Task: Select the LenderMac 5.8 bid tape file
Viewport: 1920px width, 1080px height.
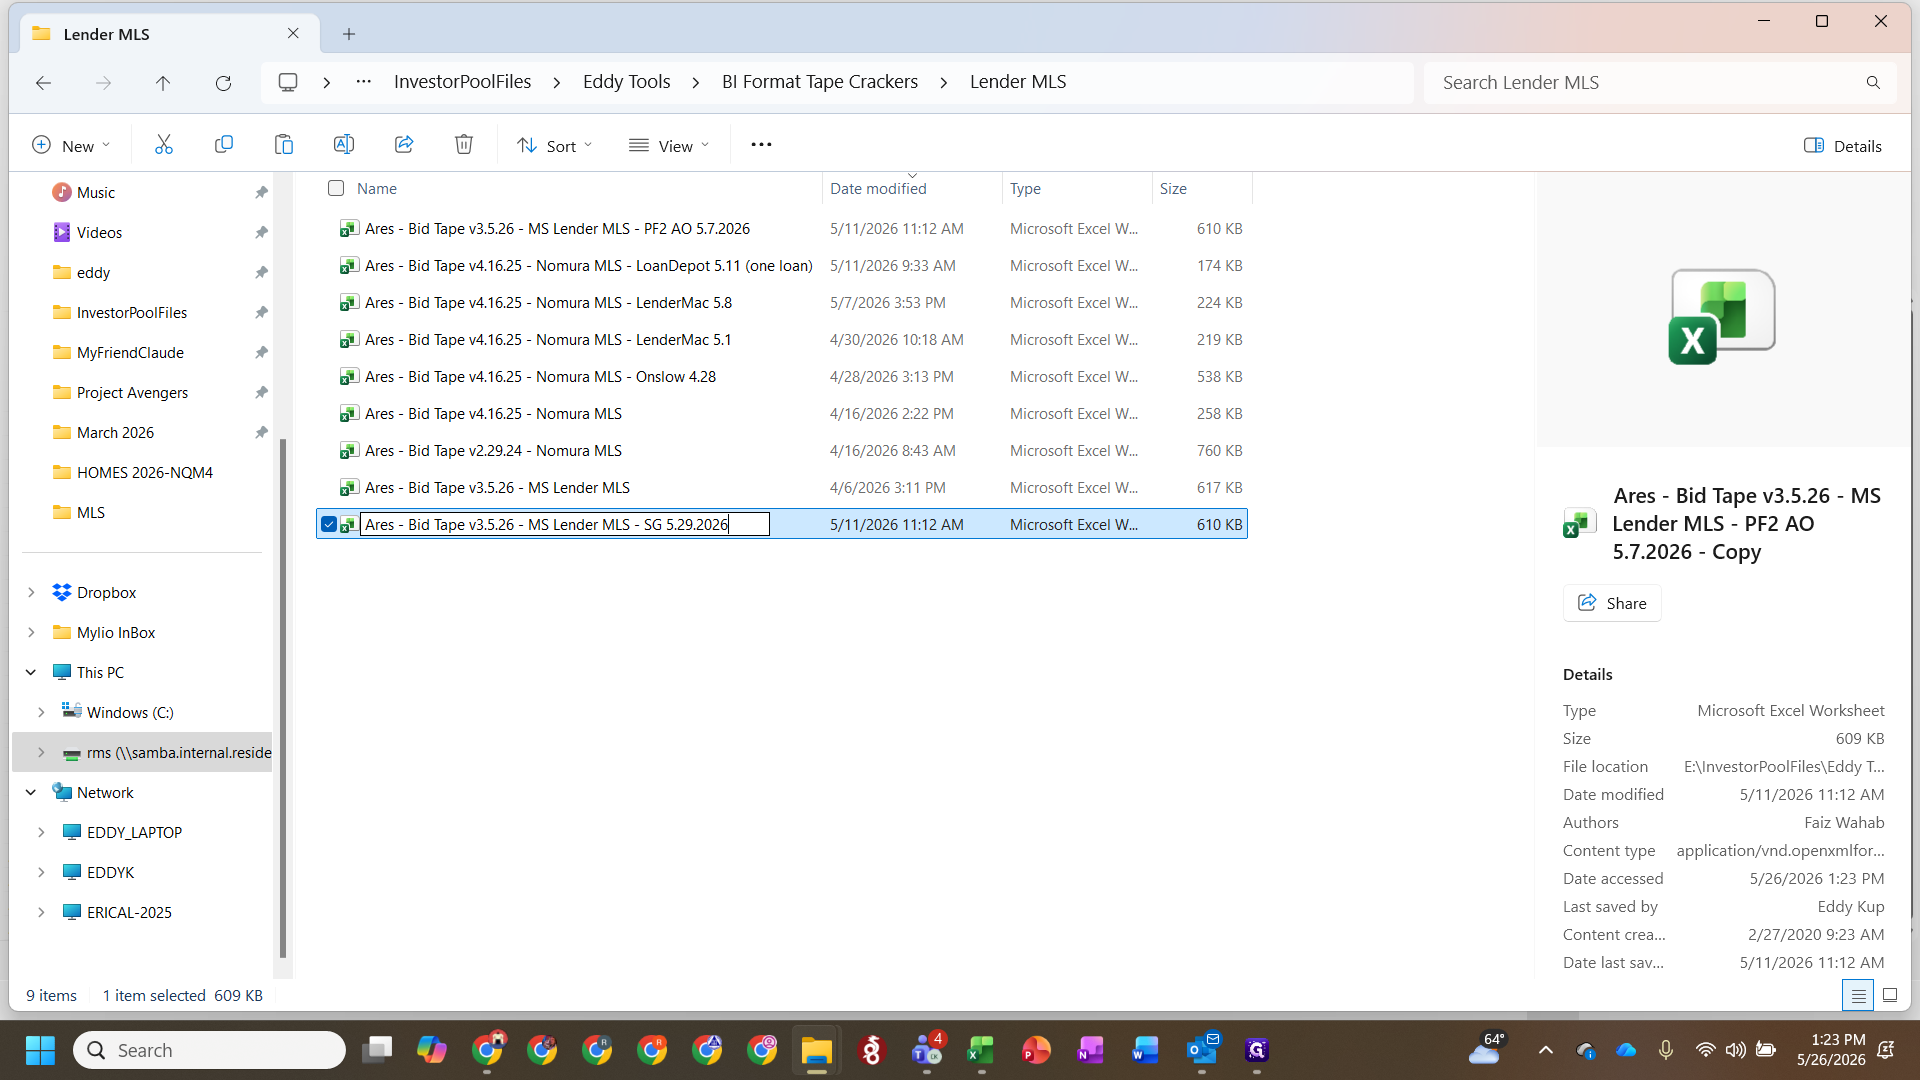Action: tap(548, 302)
